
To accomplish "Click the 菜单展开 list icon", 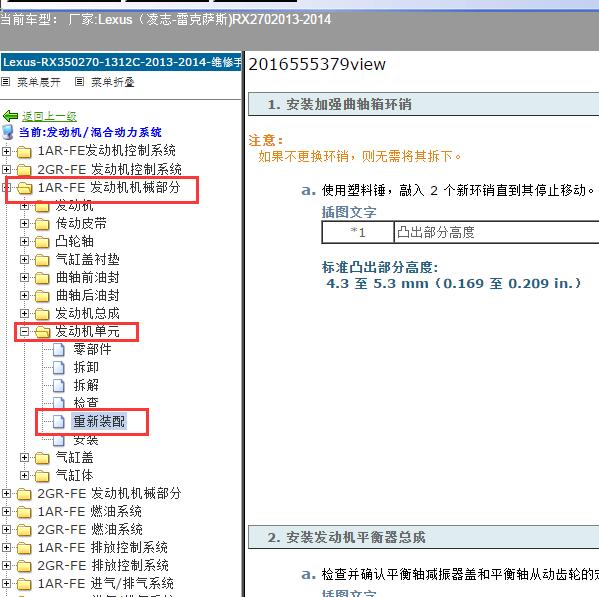I will pyautogui.click(x=5, y=82).
